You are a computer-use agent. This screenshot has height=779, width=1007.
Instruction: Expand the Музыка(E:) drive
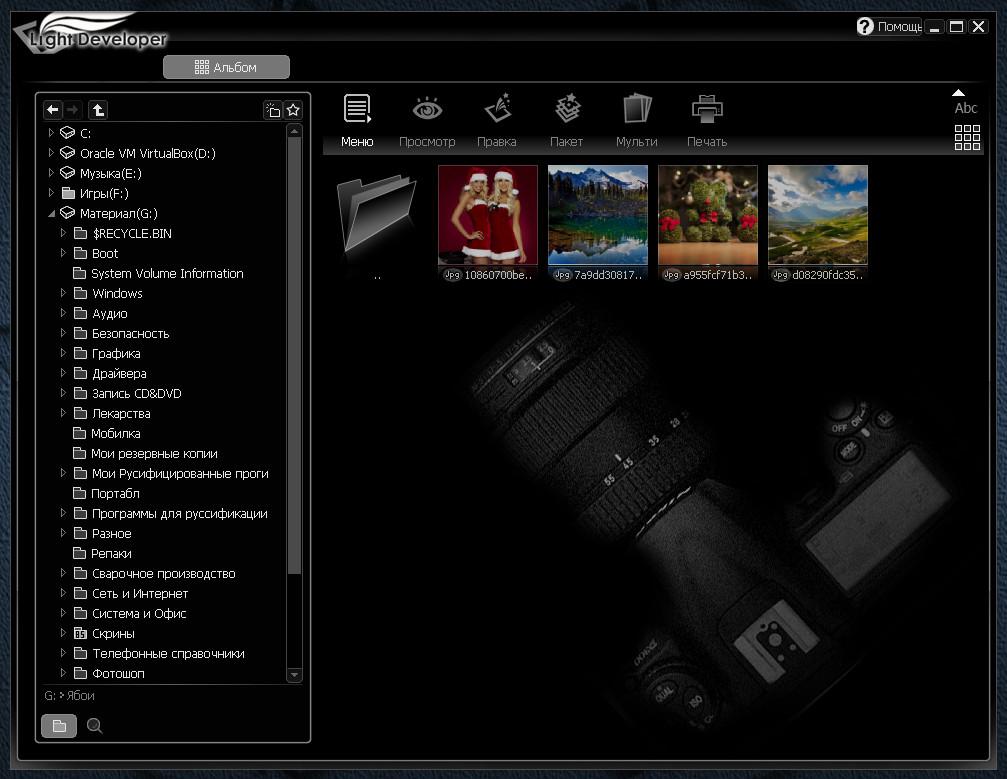(52, 173)
